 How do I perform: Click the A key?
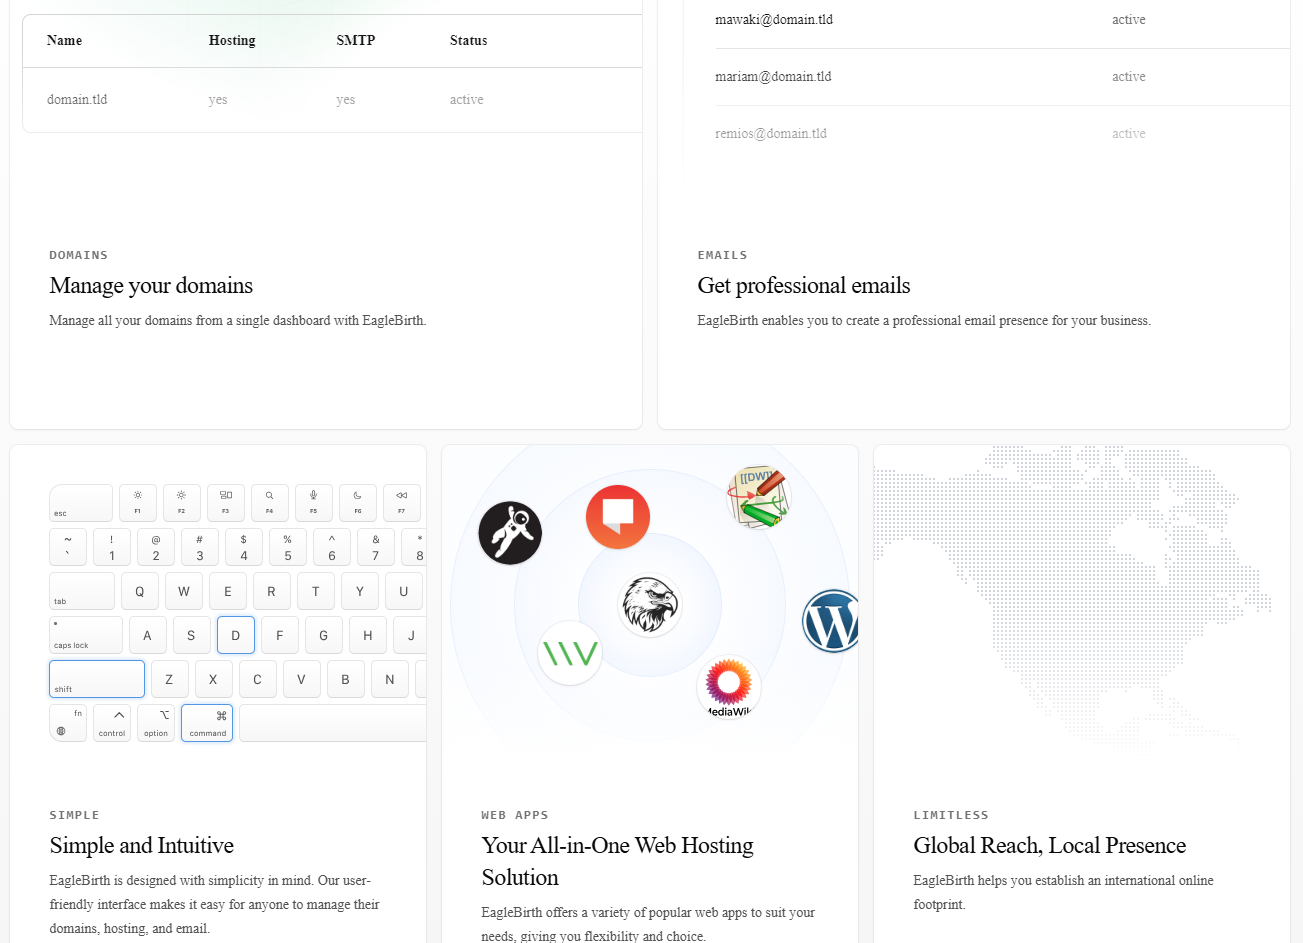[148, 635]
